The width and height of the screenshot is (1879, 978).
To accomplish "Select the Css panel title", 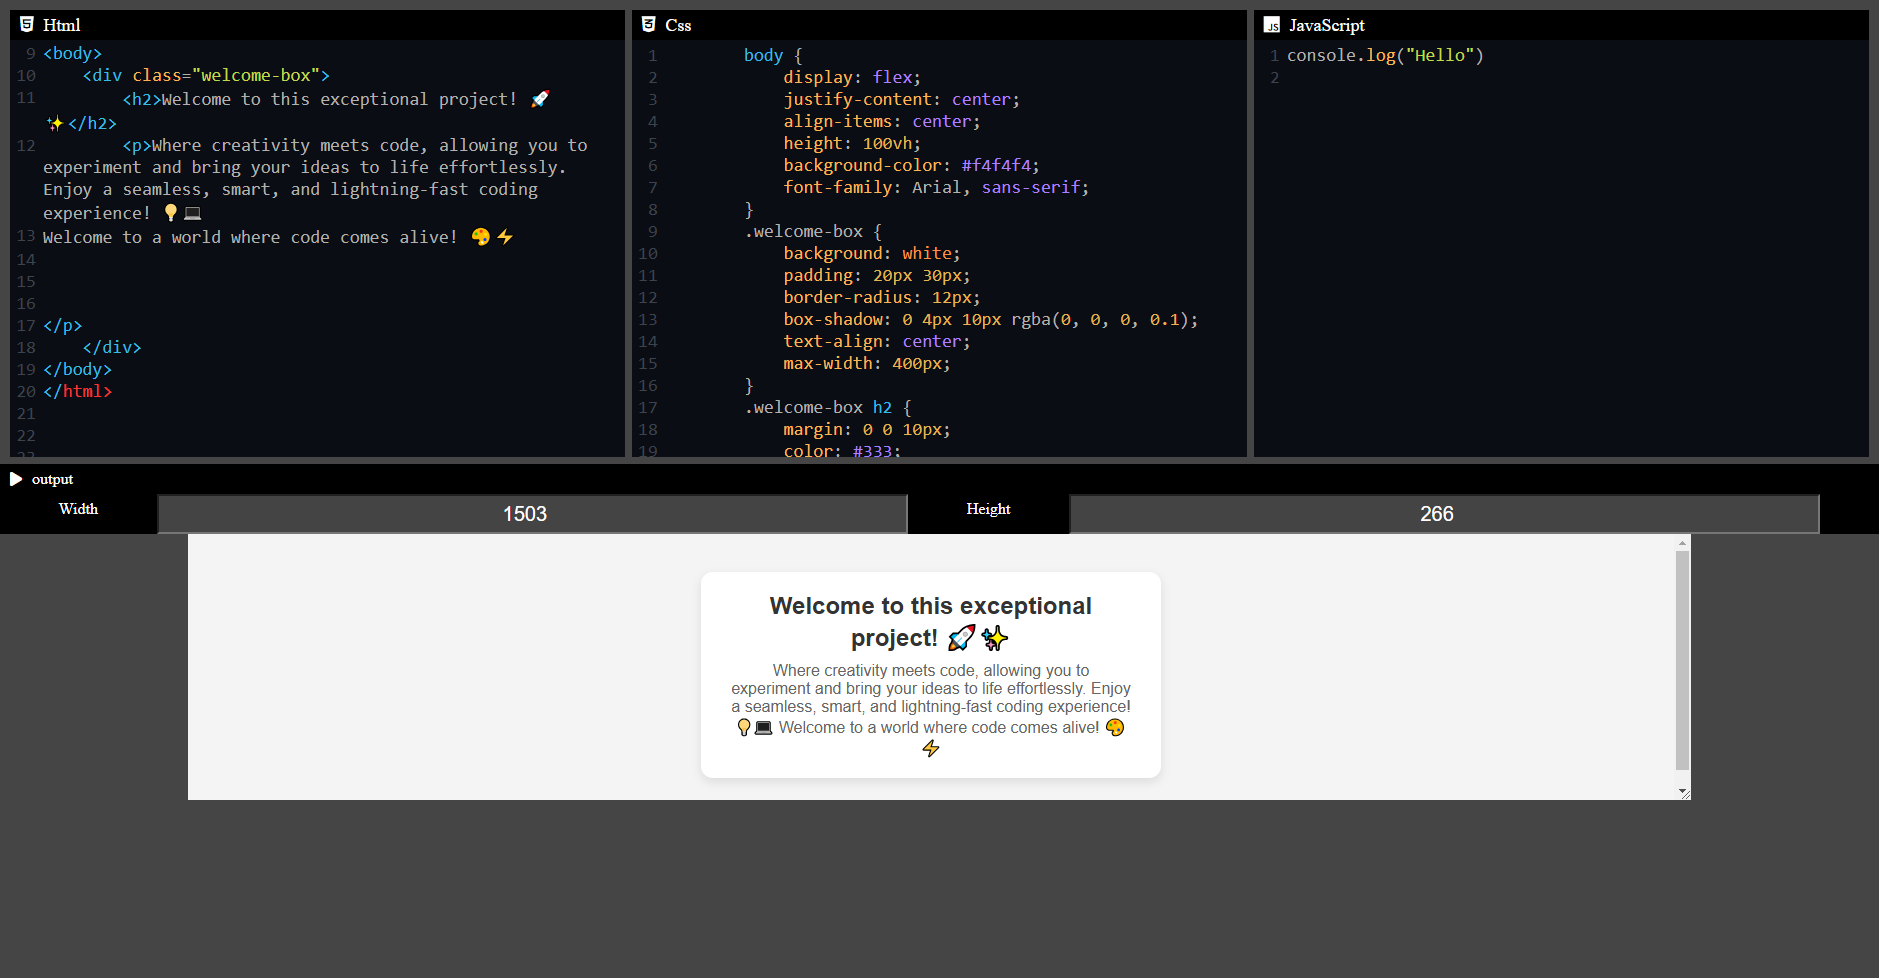I will (x=678, y=25).
